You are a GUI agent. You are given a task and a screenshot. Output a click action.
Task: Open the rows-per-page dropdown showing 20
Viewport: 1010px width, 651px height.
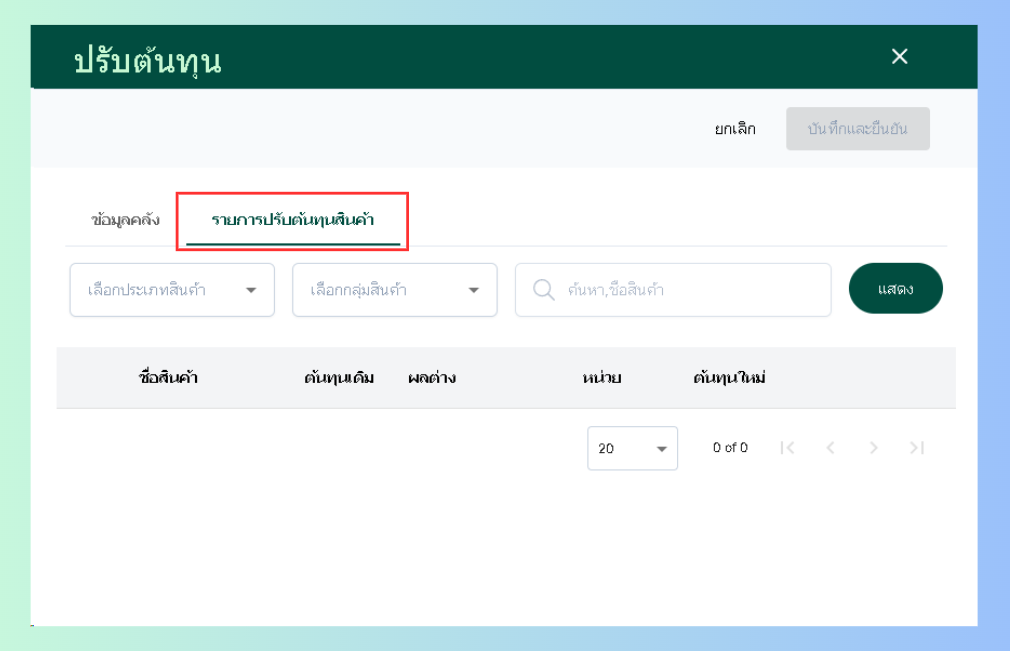[632, 448]
